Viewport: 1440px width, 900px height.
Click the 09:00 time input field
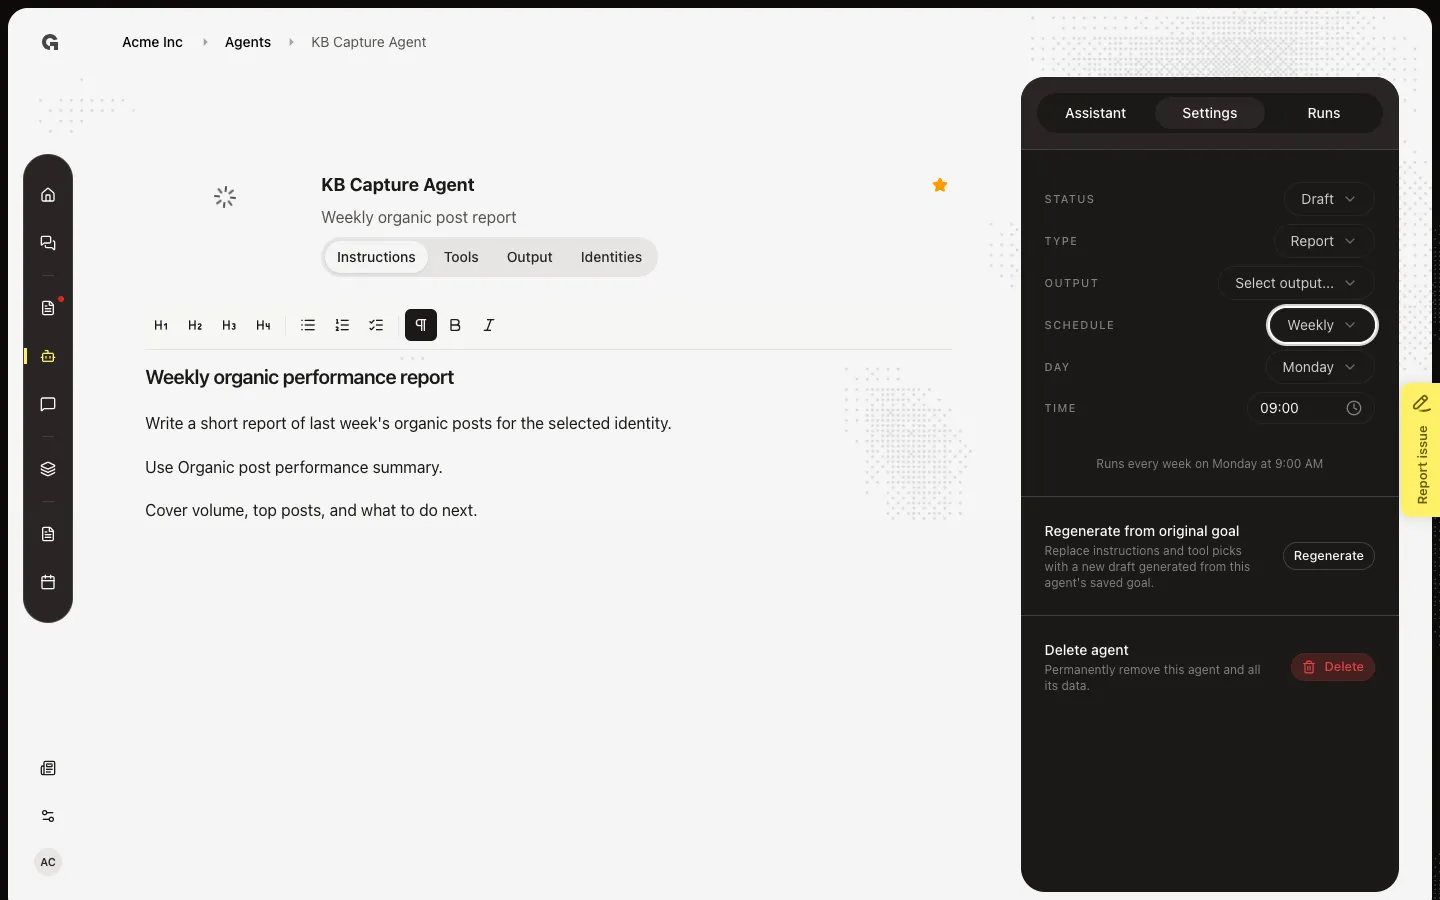[1310, 408]
